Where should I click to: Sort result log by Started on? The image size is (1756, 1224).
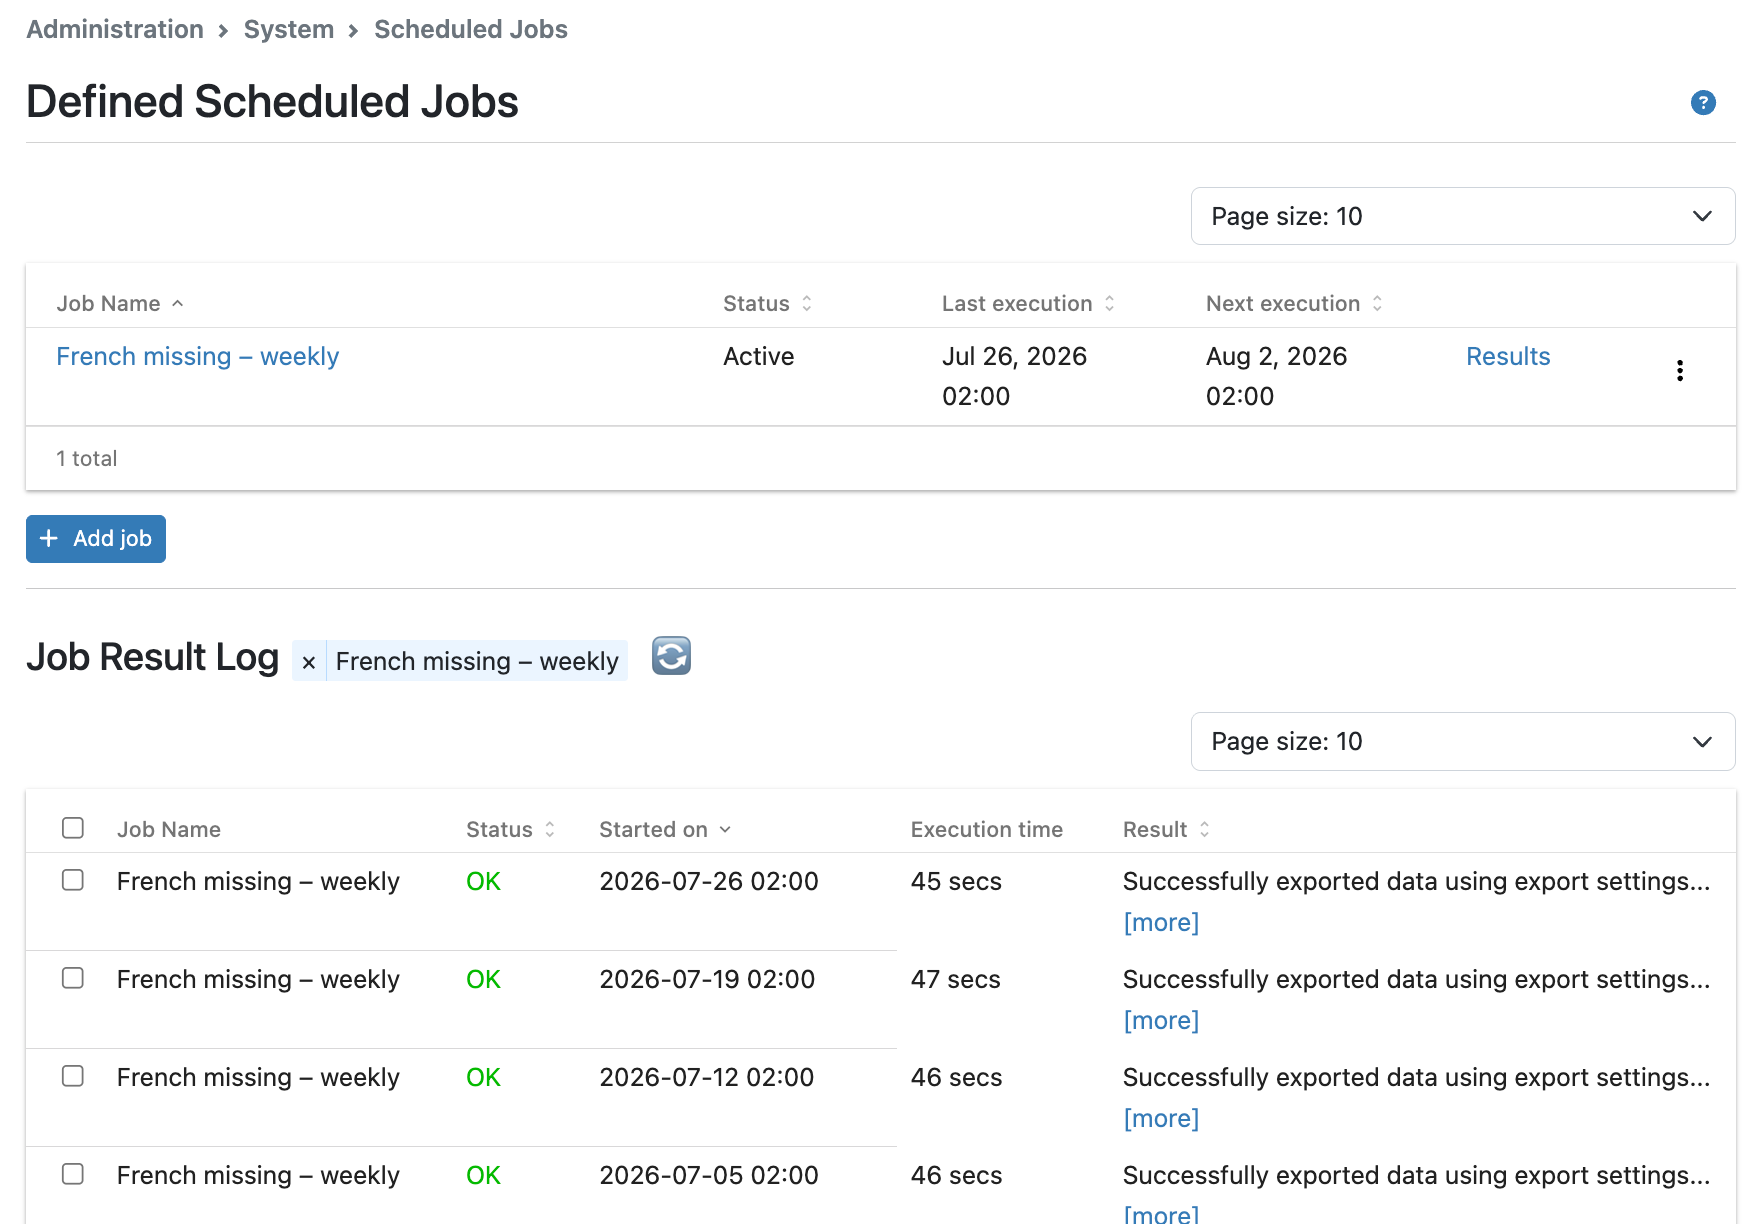coord(665,829)
